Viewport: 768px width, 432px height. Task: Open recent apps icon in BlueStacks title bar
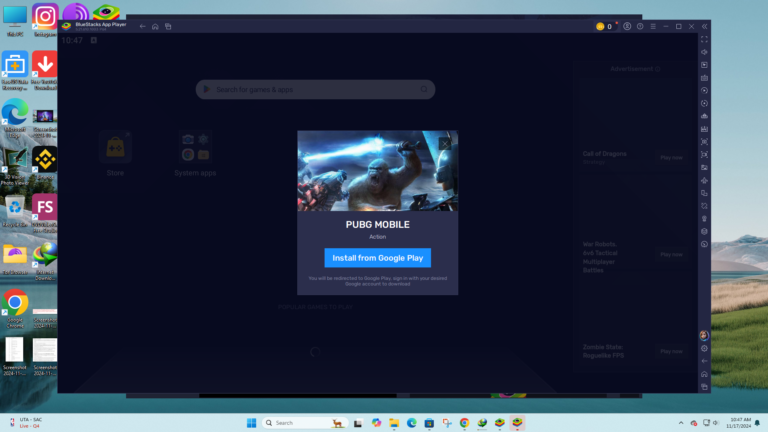click(x=168, y=26)
